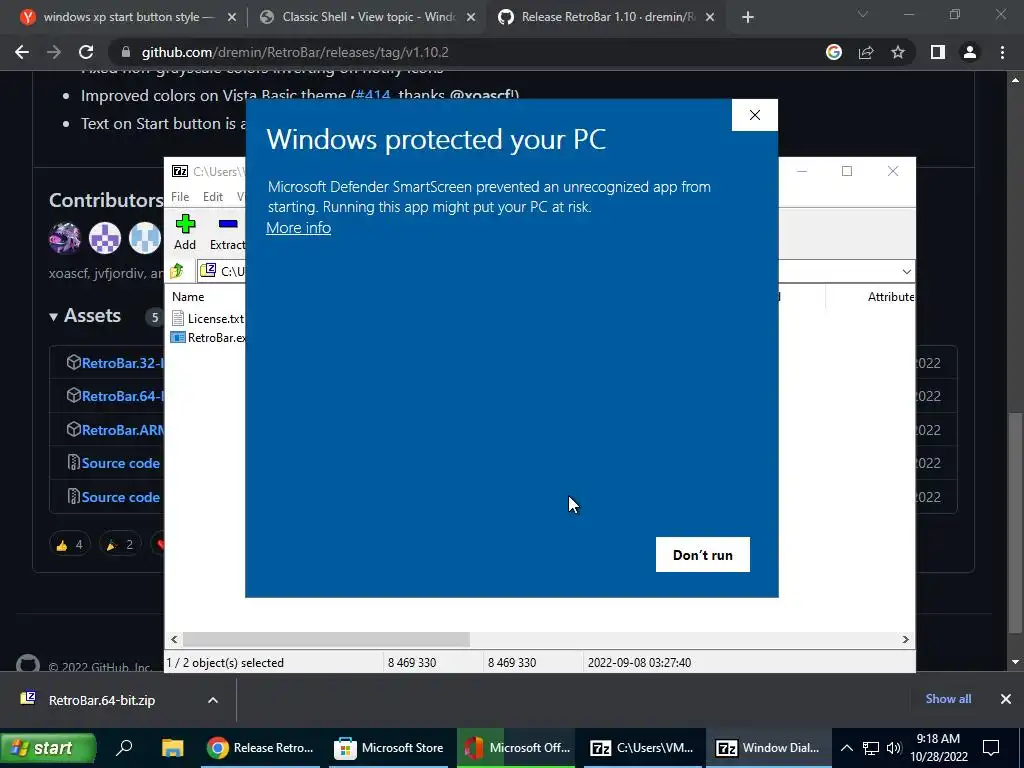This screenshot has width=1024, height=768.
Task: Click the share page icon in address bar
Action: tap(866, 52)
